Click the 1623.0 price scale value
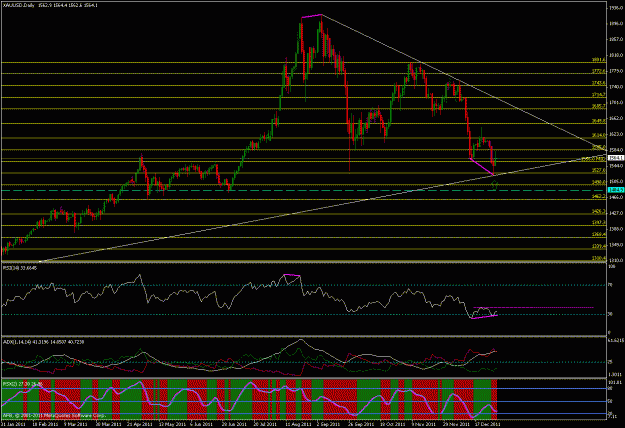The height and width of the screenshot is (428, 625). 615,134
